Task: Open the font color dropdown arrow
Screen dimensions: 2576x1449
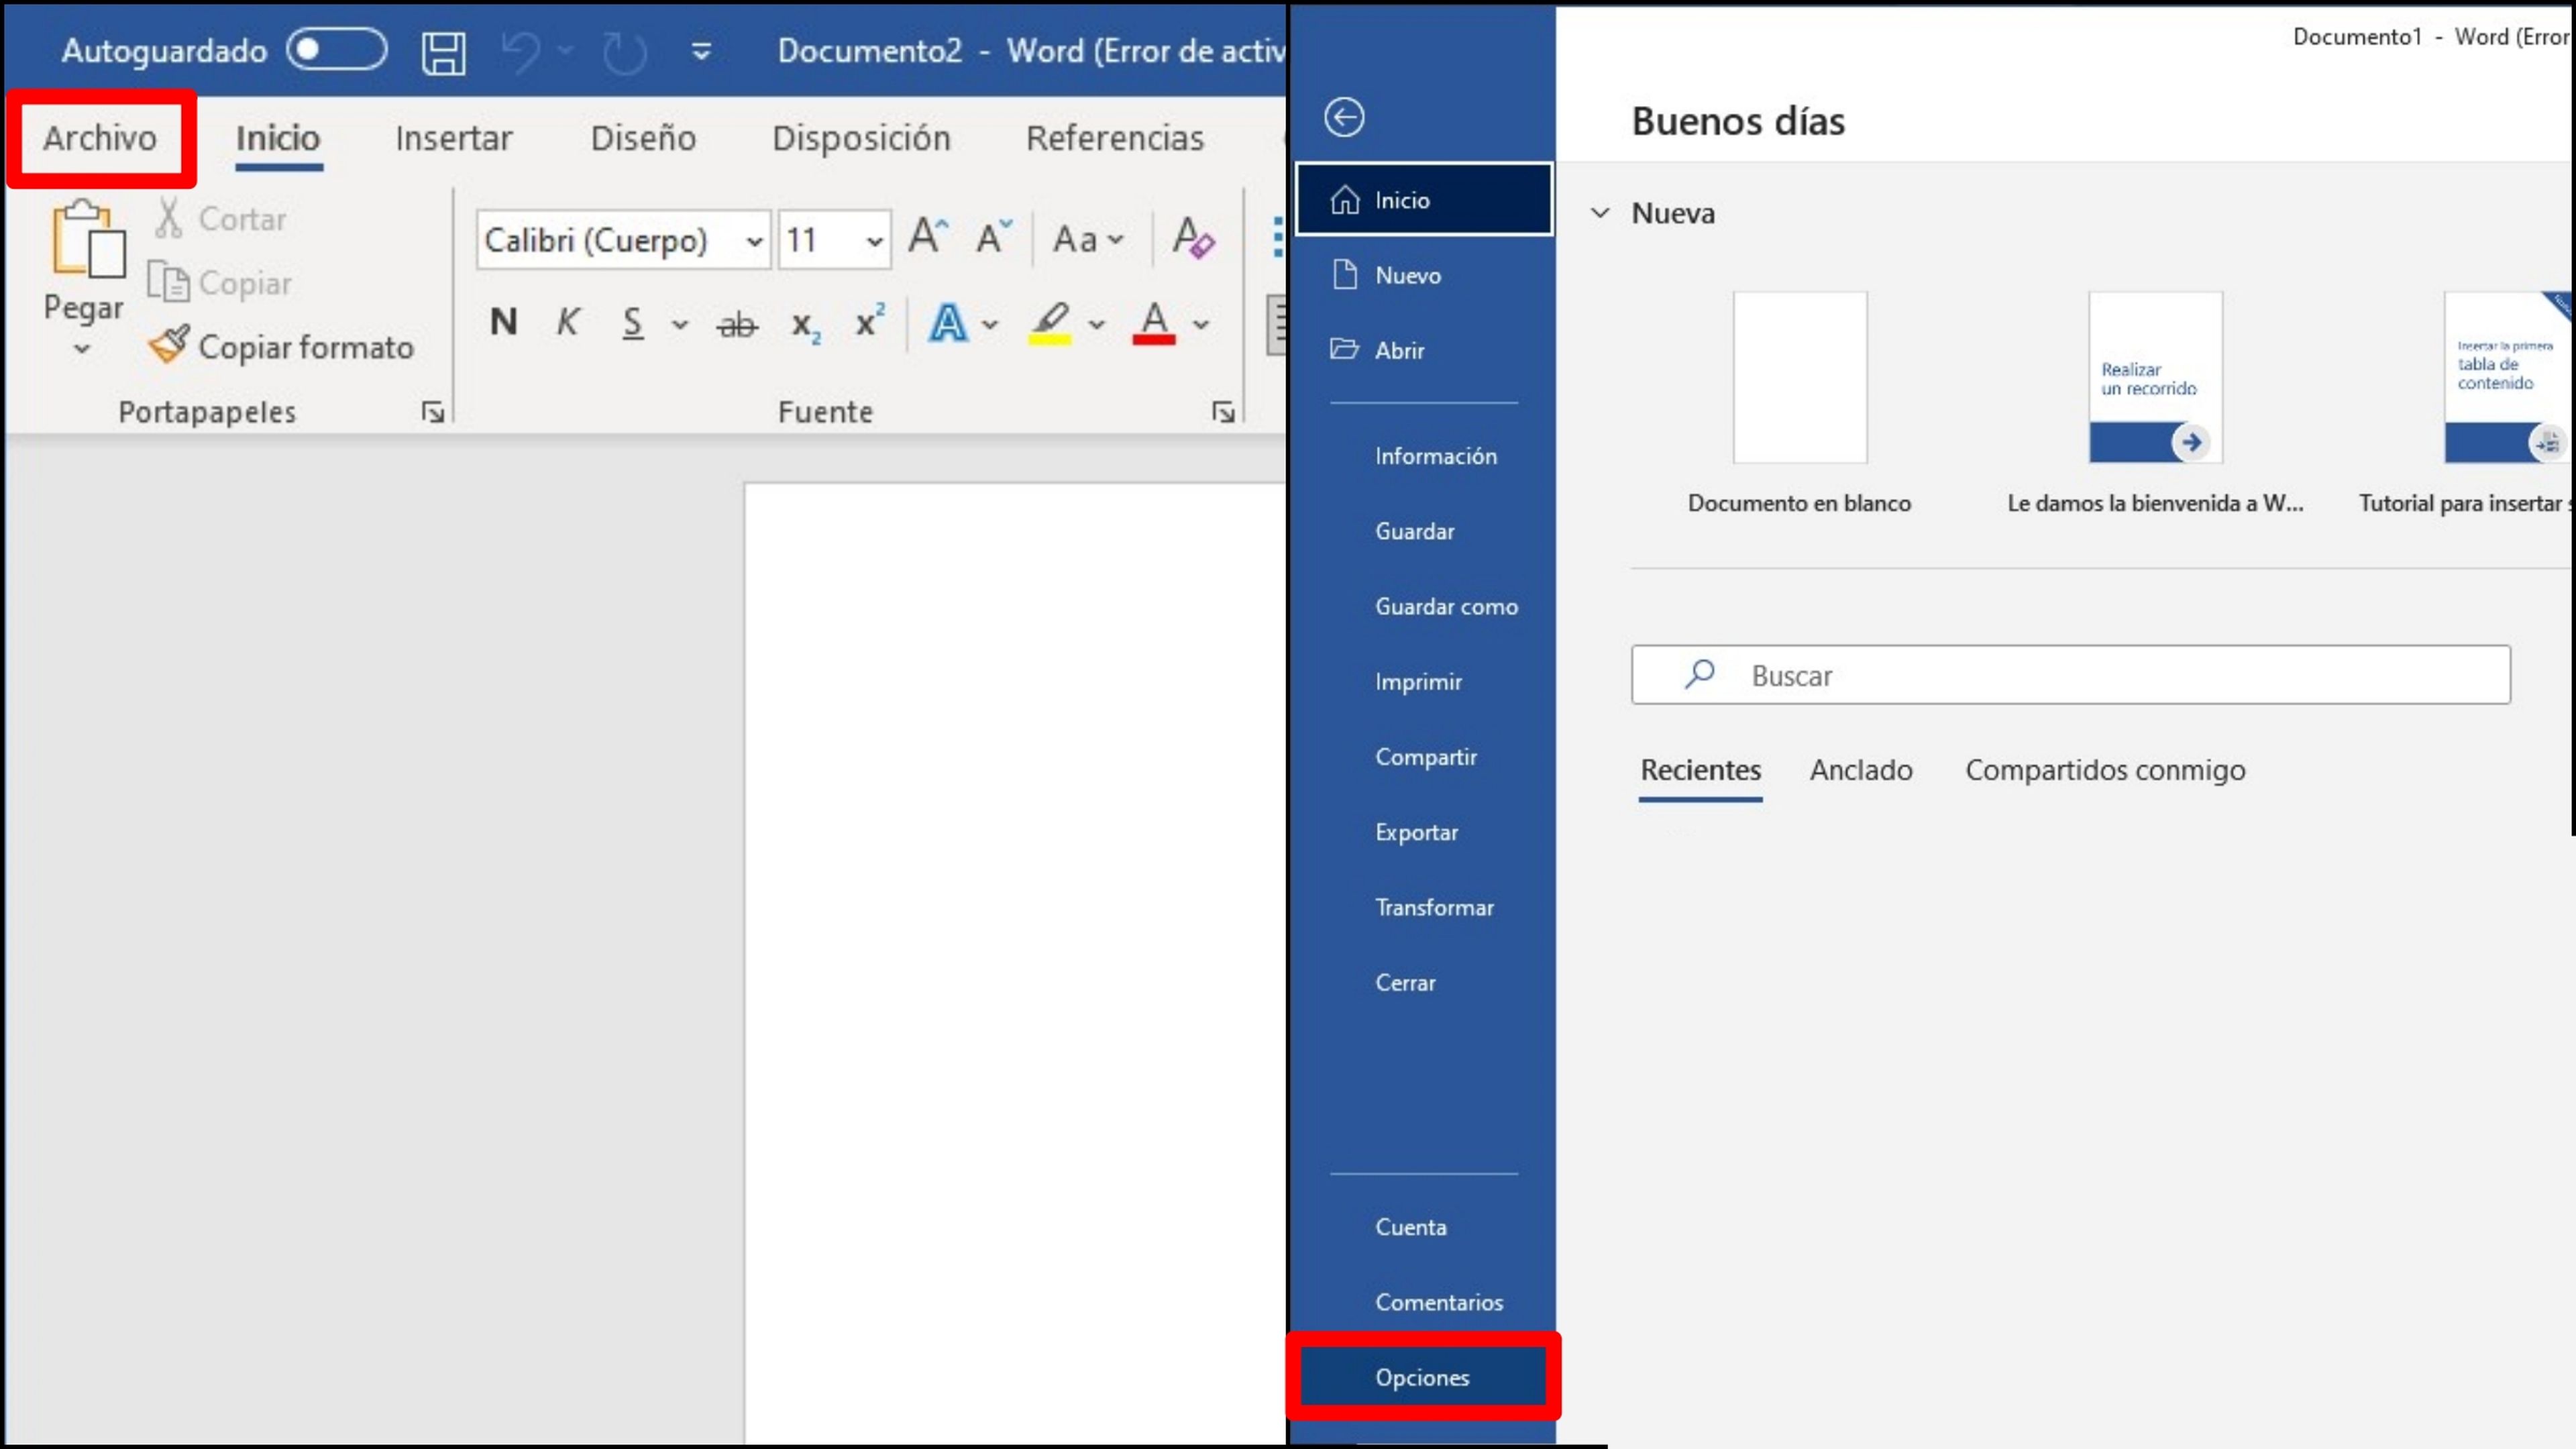Action: tap(1201, 324)
